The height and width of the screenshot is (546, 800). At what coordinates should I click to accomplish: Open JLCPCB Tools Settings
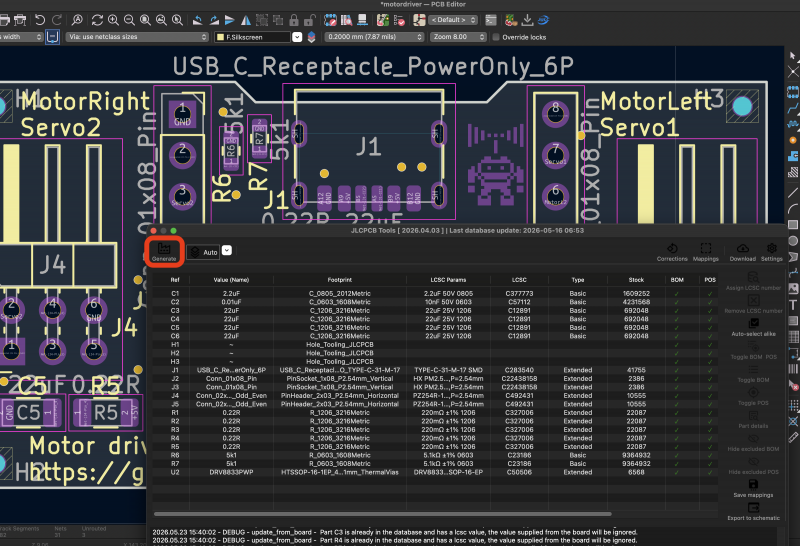click(x=771, y=252)
